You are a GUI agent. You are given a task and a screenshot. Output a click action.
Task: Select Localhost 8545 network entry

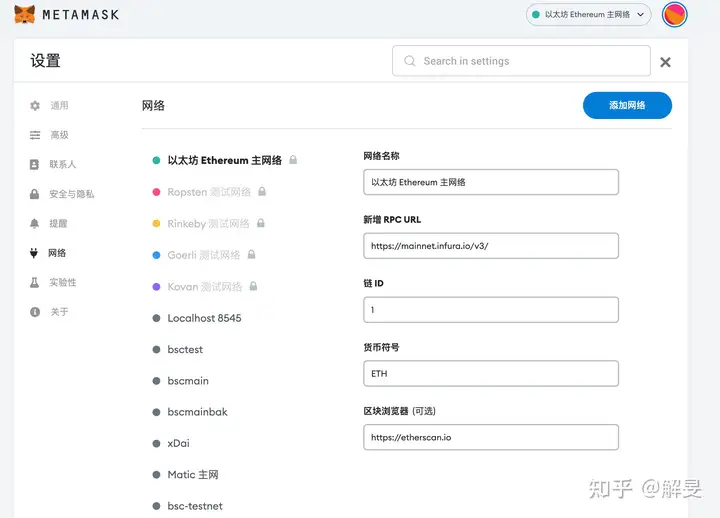tap(197, 318)
